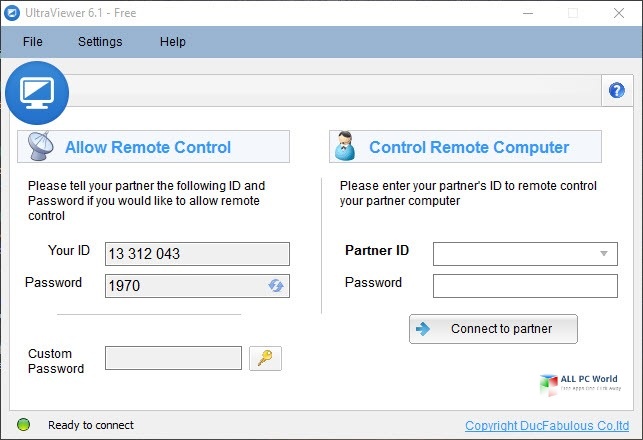Click the Your ID label
The height and width of the screenshot is (440, 643).
pos(68,250)
